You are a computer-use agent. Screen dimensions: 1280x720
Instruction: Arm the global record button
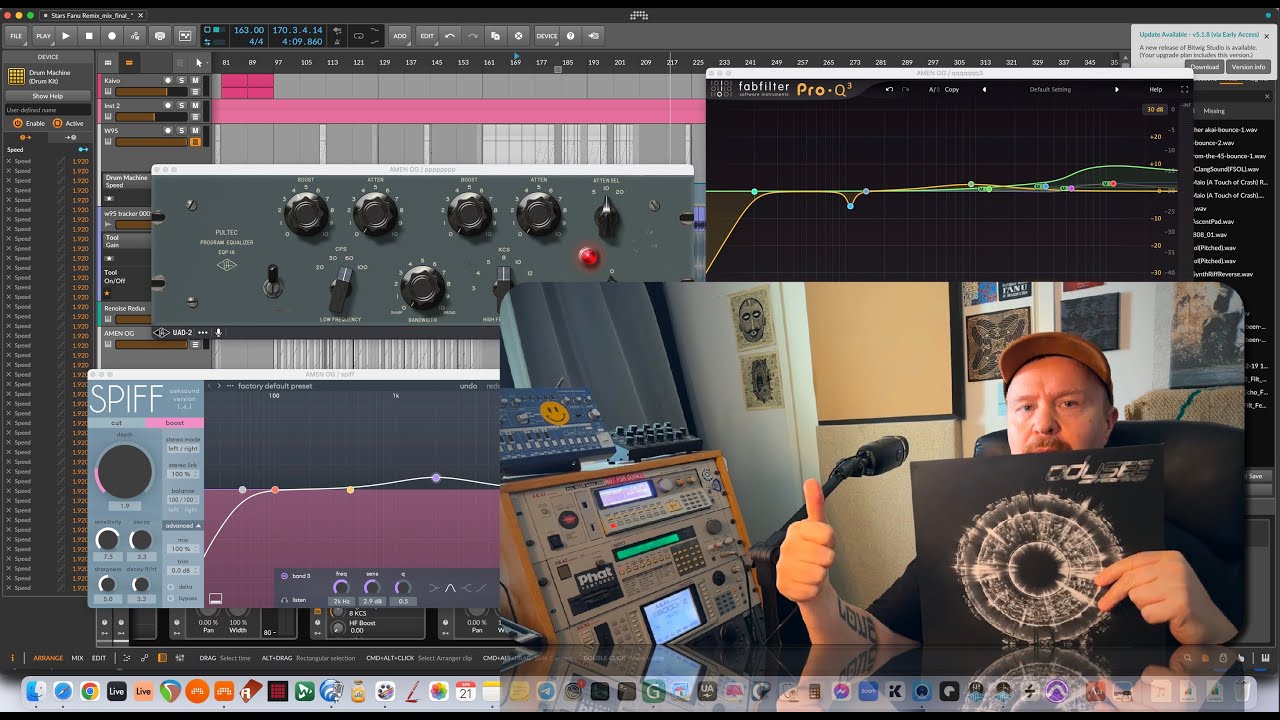(x=112, y=36)
